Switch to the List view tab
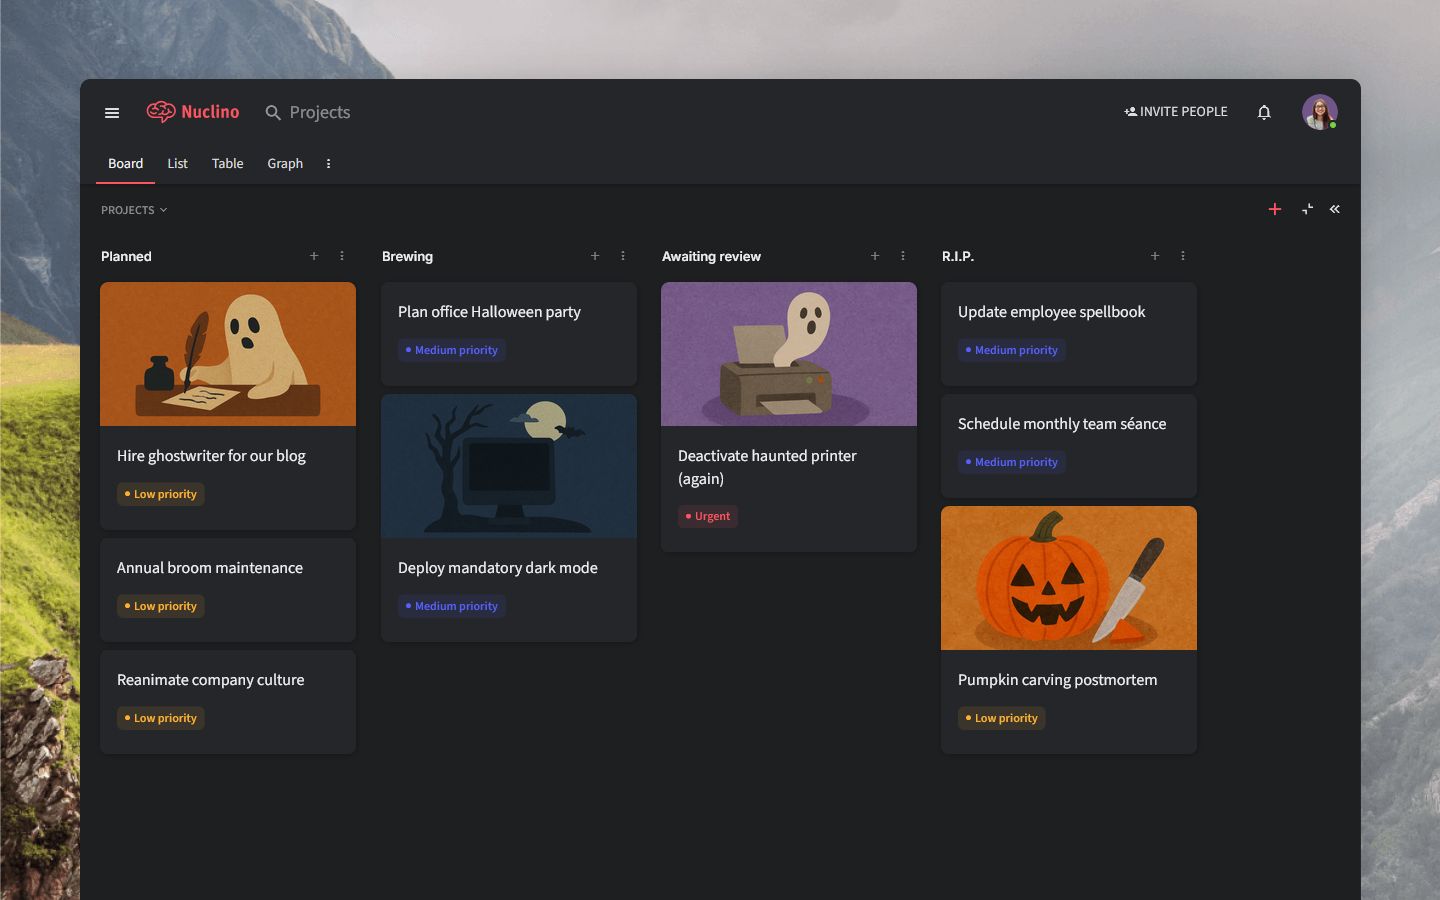This screenshot has height=900, width=1440. [x=177, y=163]
